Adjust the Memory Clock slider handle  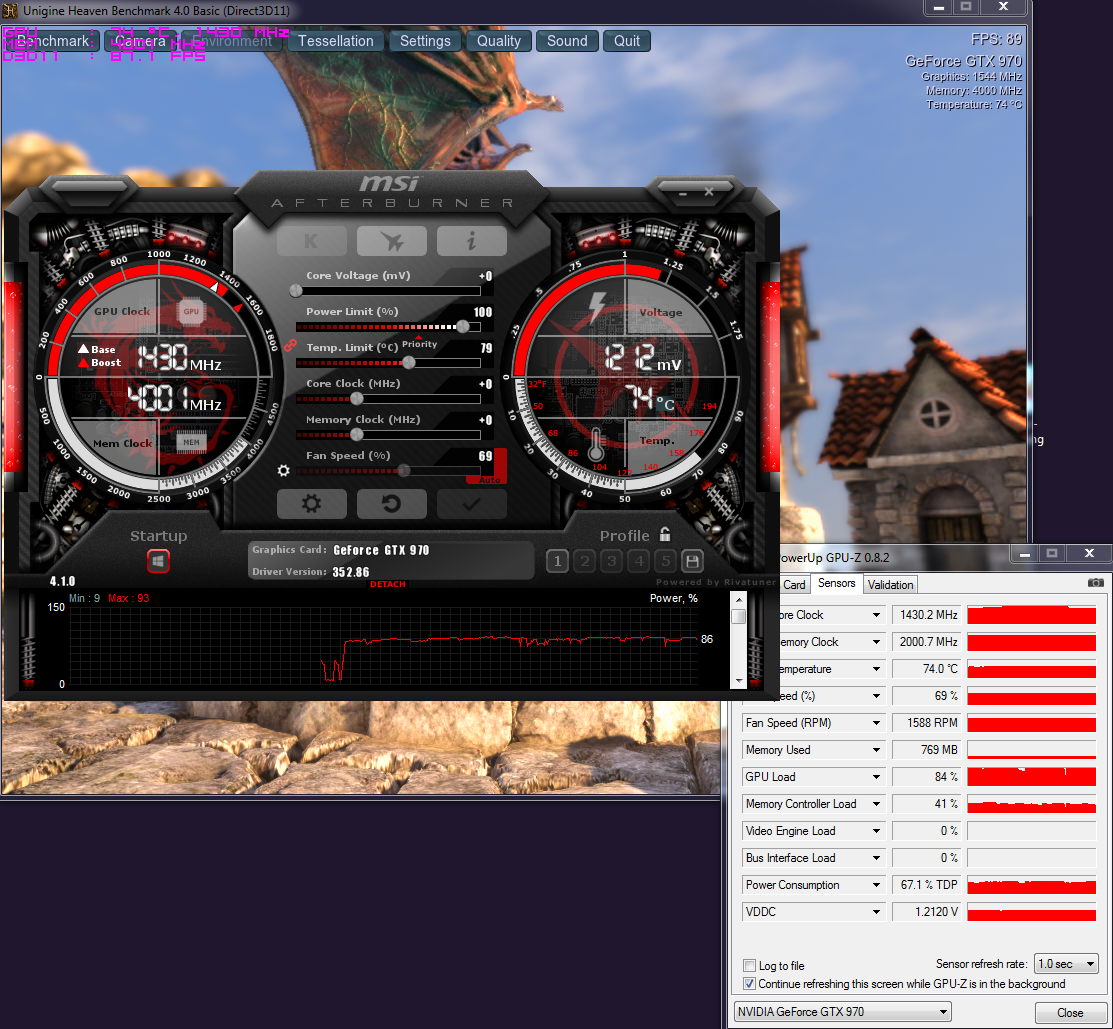click(x=356, y=434)
